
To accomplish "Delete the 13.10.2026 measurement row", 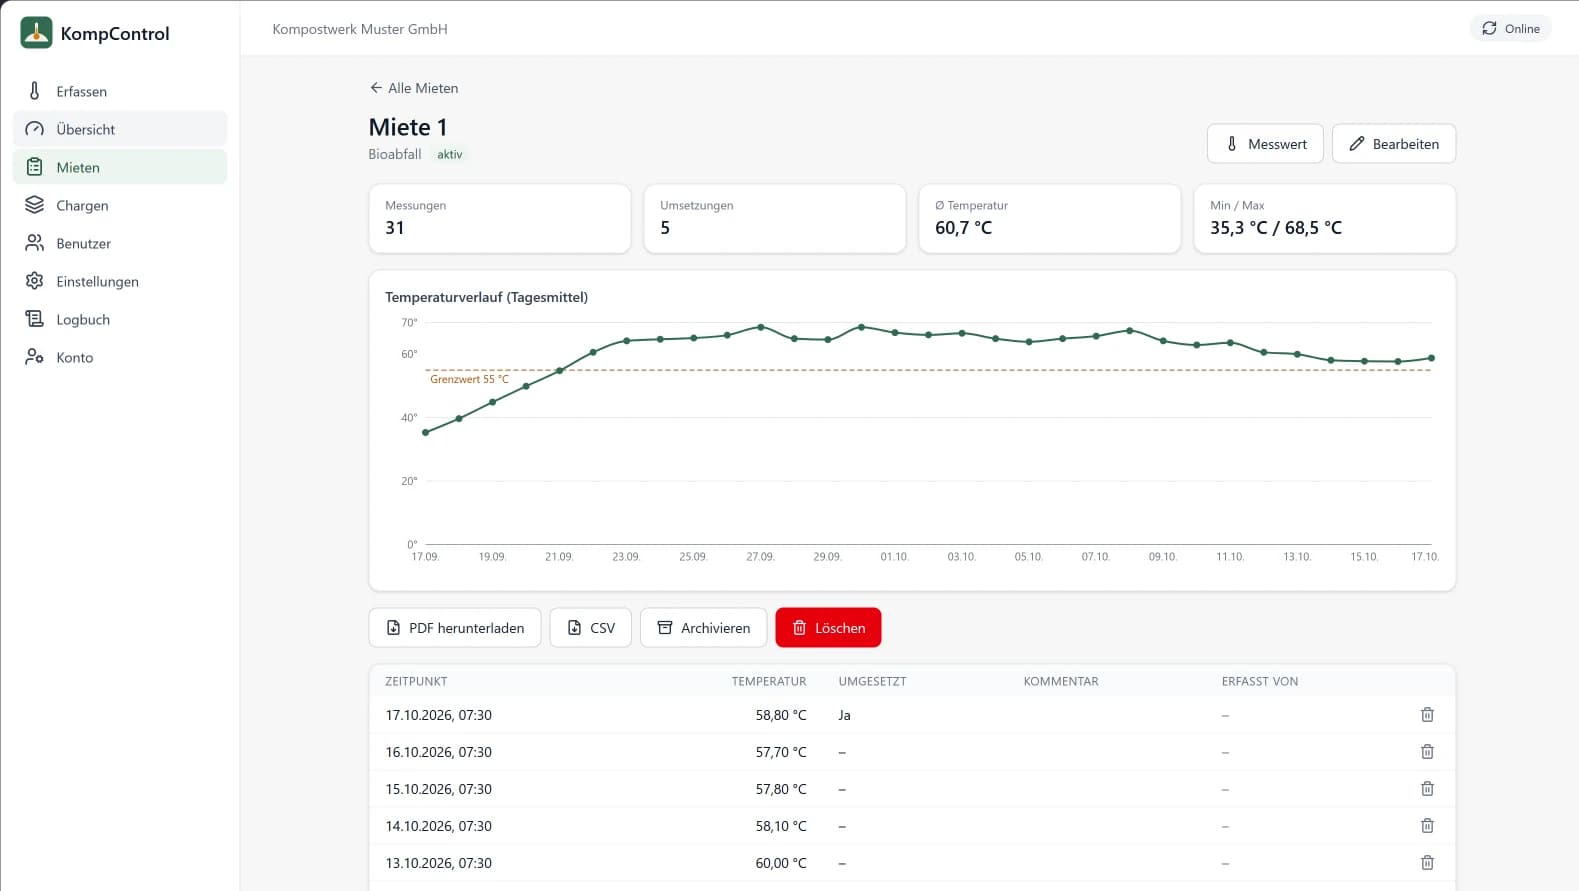I will click(x=1427, y=863).
